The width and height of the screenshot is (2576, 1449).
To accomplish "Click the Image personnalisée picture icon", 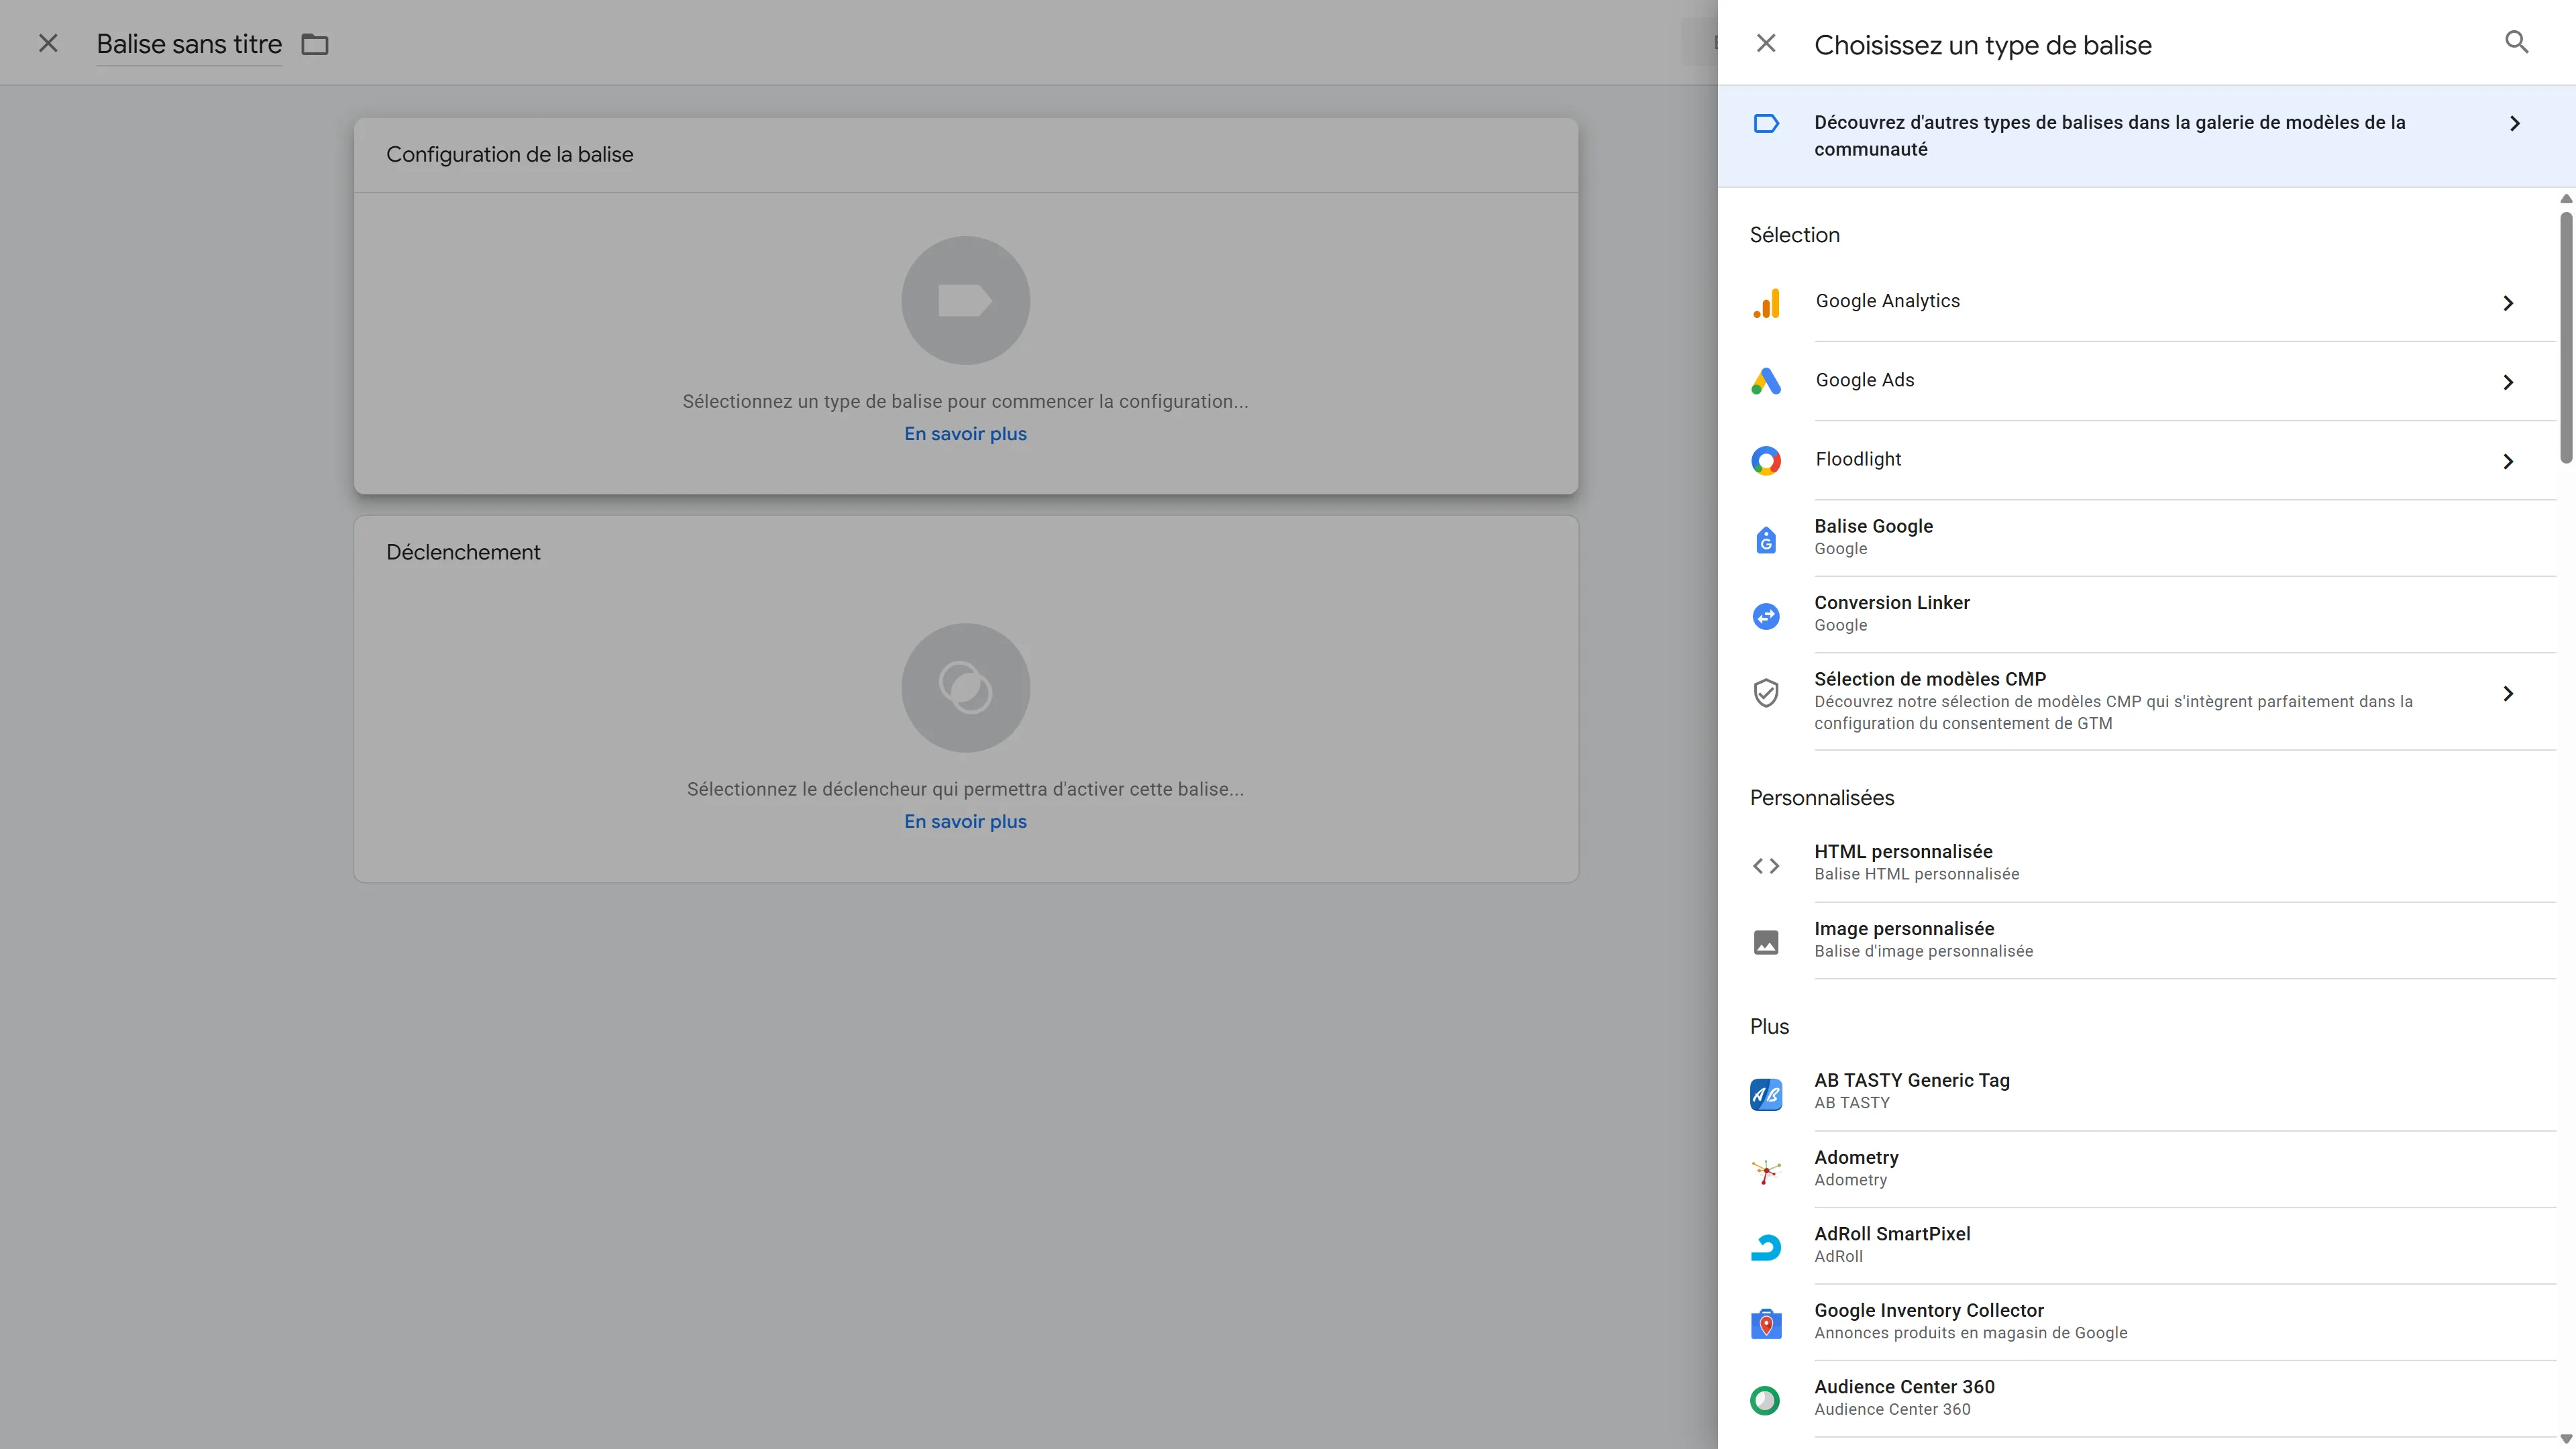I will click(1766, 943).
